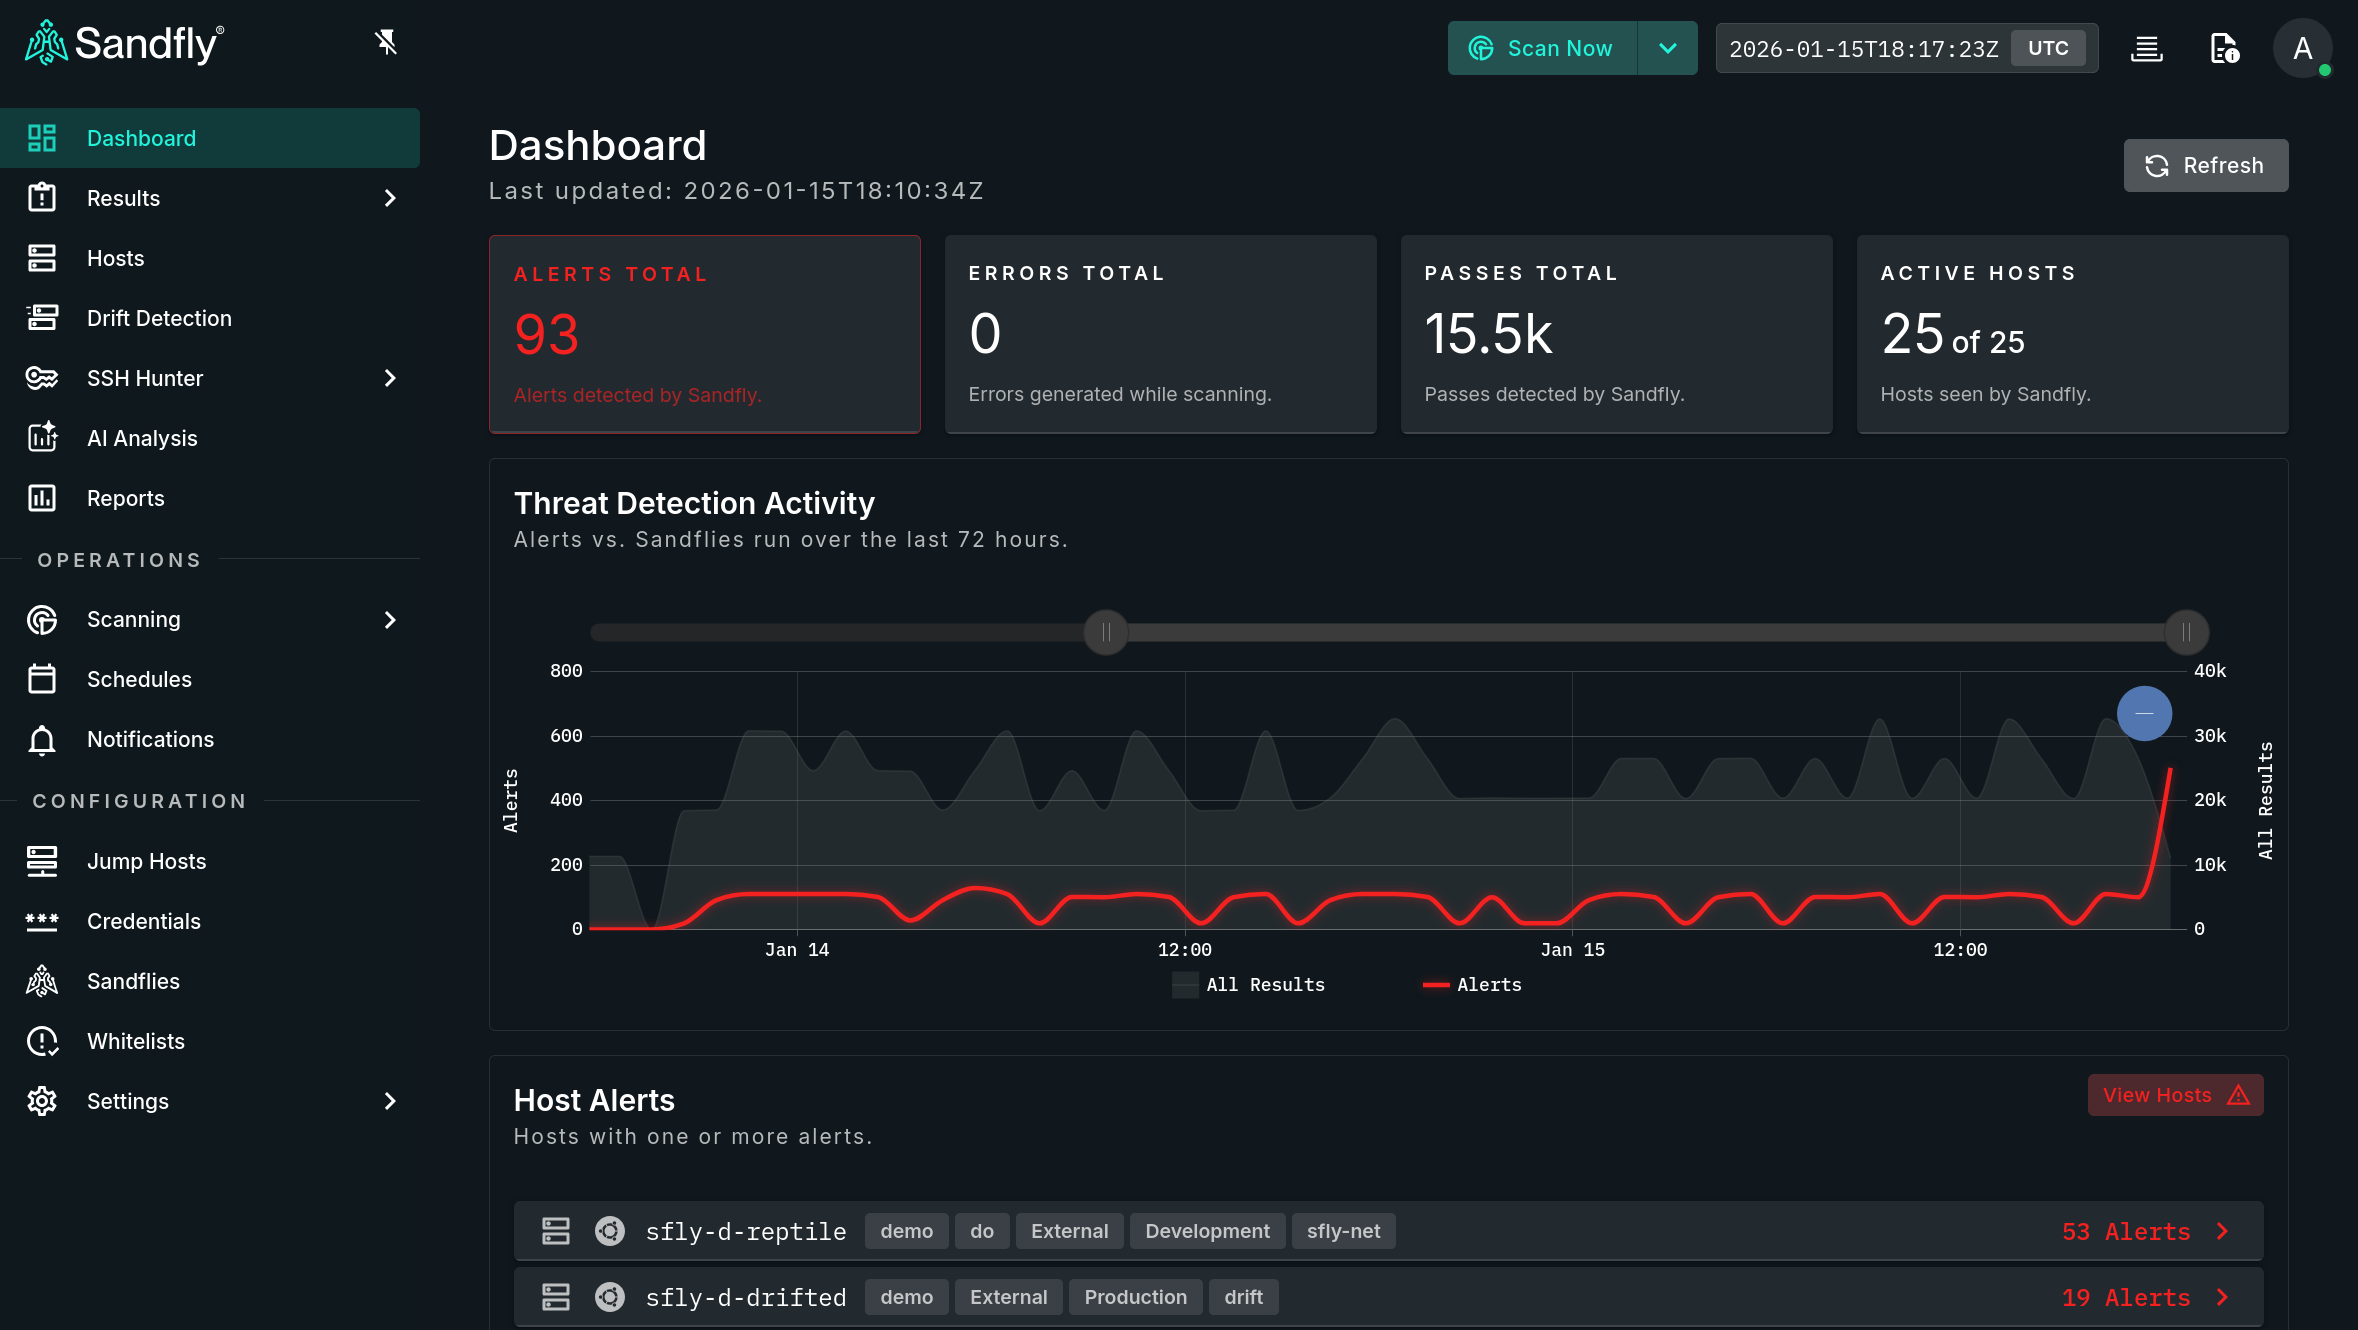Expand the Settings menu chevron
The width and height of the screenshot is (2358, 1330).
pyautogui.click(x=388, y=1101)
